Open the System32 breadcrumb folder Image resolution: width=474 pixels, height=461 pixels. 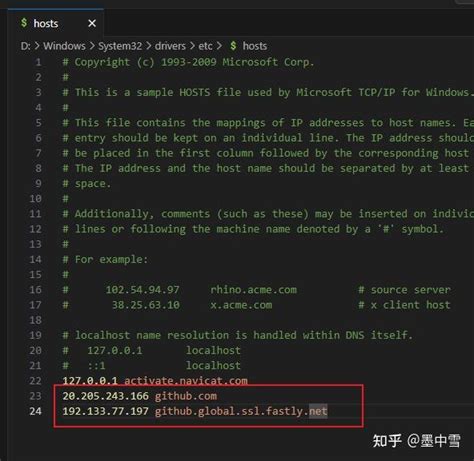[120, 46]
